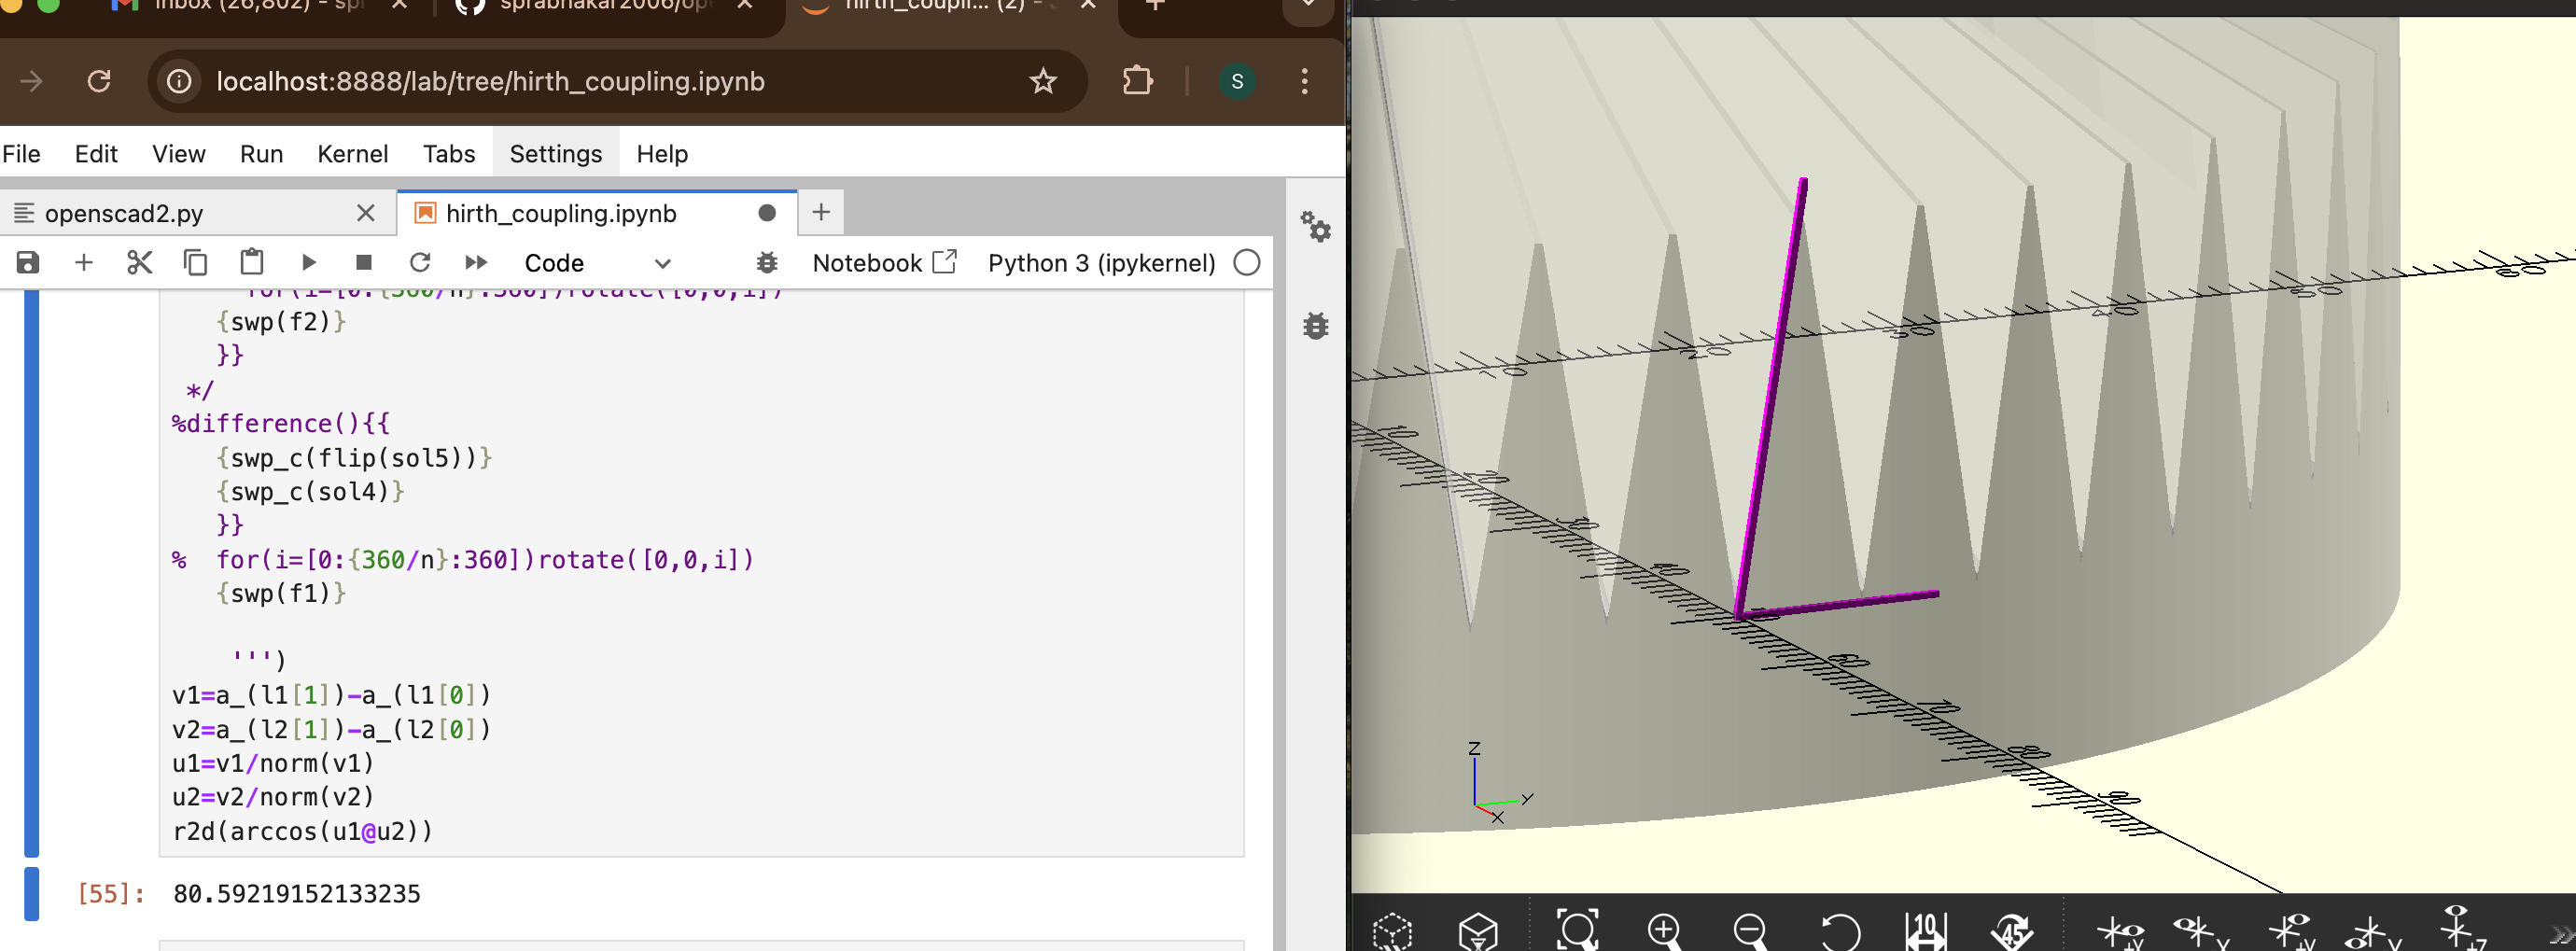Viewport: 2576px width, 951px height.
Task: Toggle the notebook debugger bug icon
Action: point(767,263)
